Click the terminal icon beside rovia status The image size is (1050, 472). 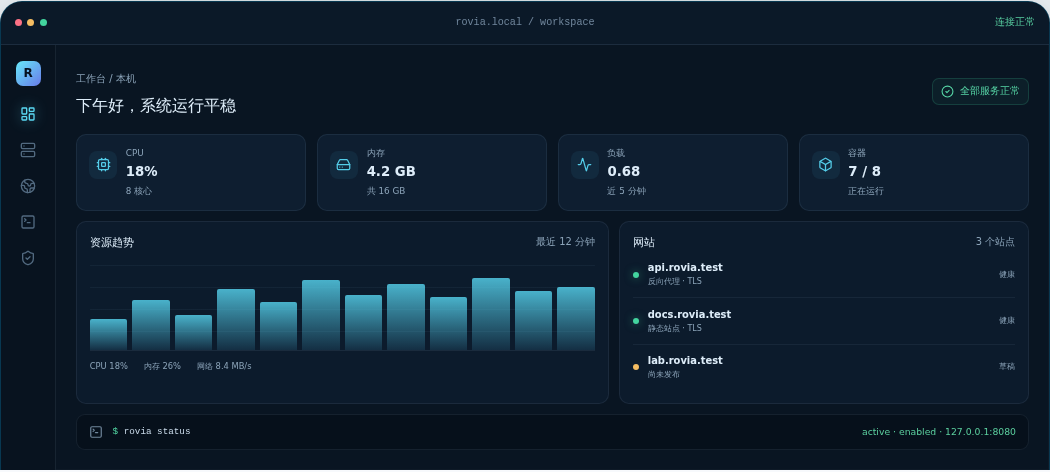[96, 432]
